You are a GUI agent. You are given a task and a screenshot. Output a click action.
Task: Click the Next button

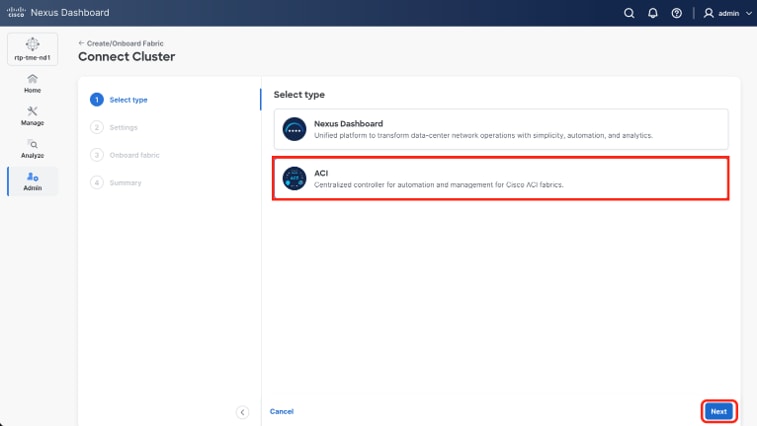point(718,412)
